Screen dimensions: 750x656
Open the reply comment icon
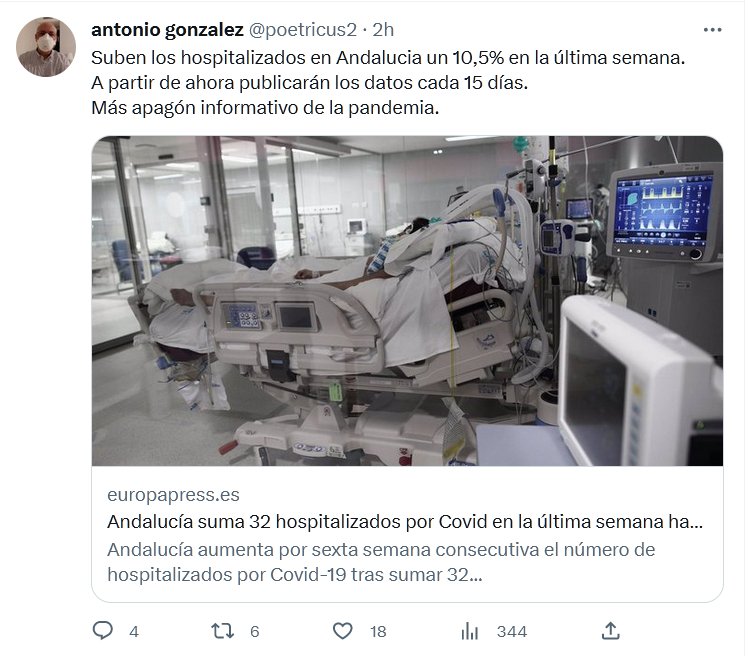tap(102, 631)
